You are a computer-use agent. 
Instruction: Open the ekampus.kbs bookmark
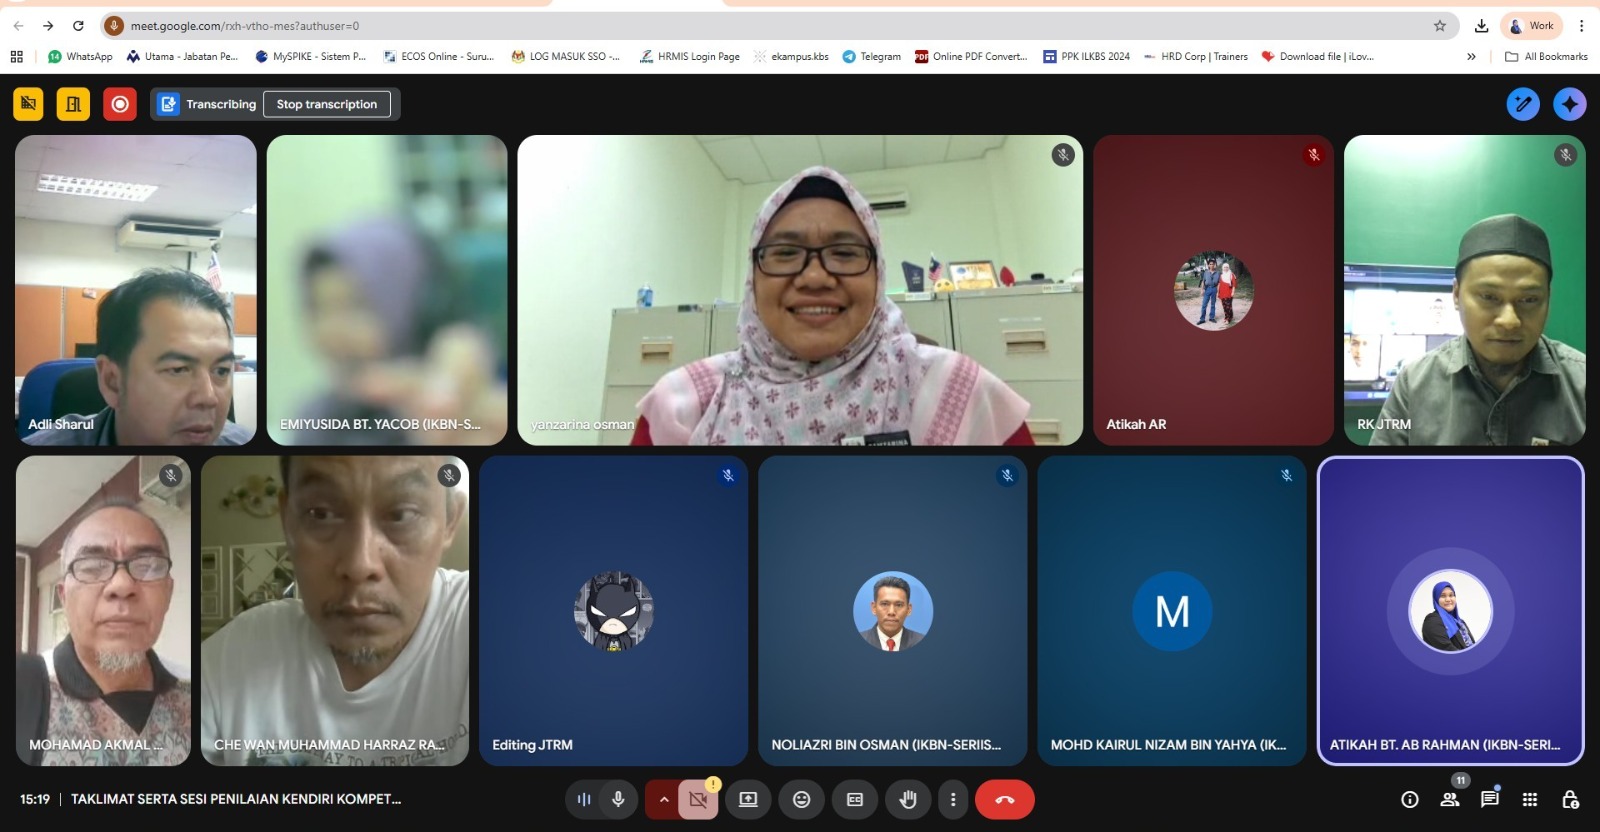(x=791, y=57)
